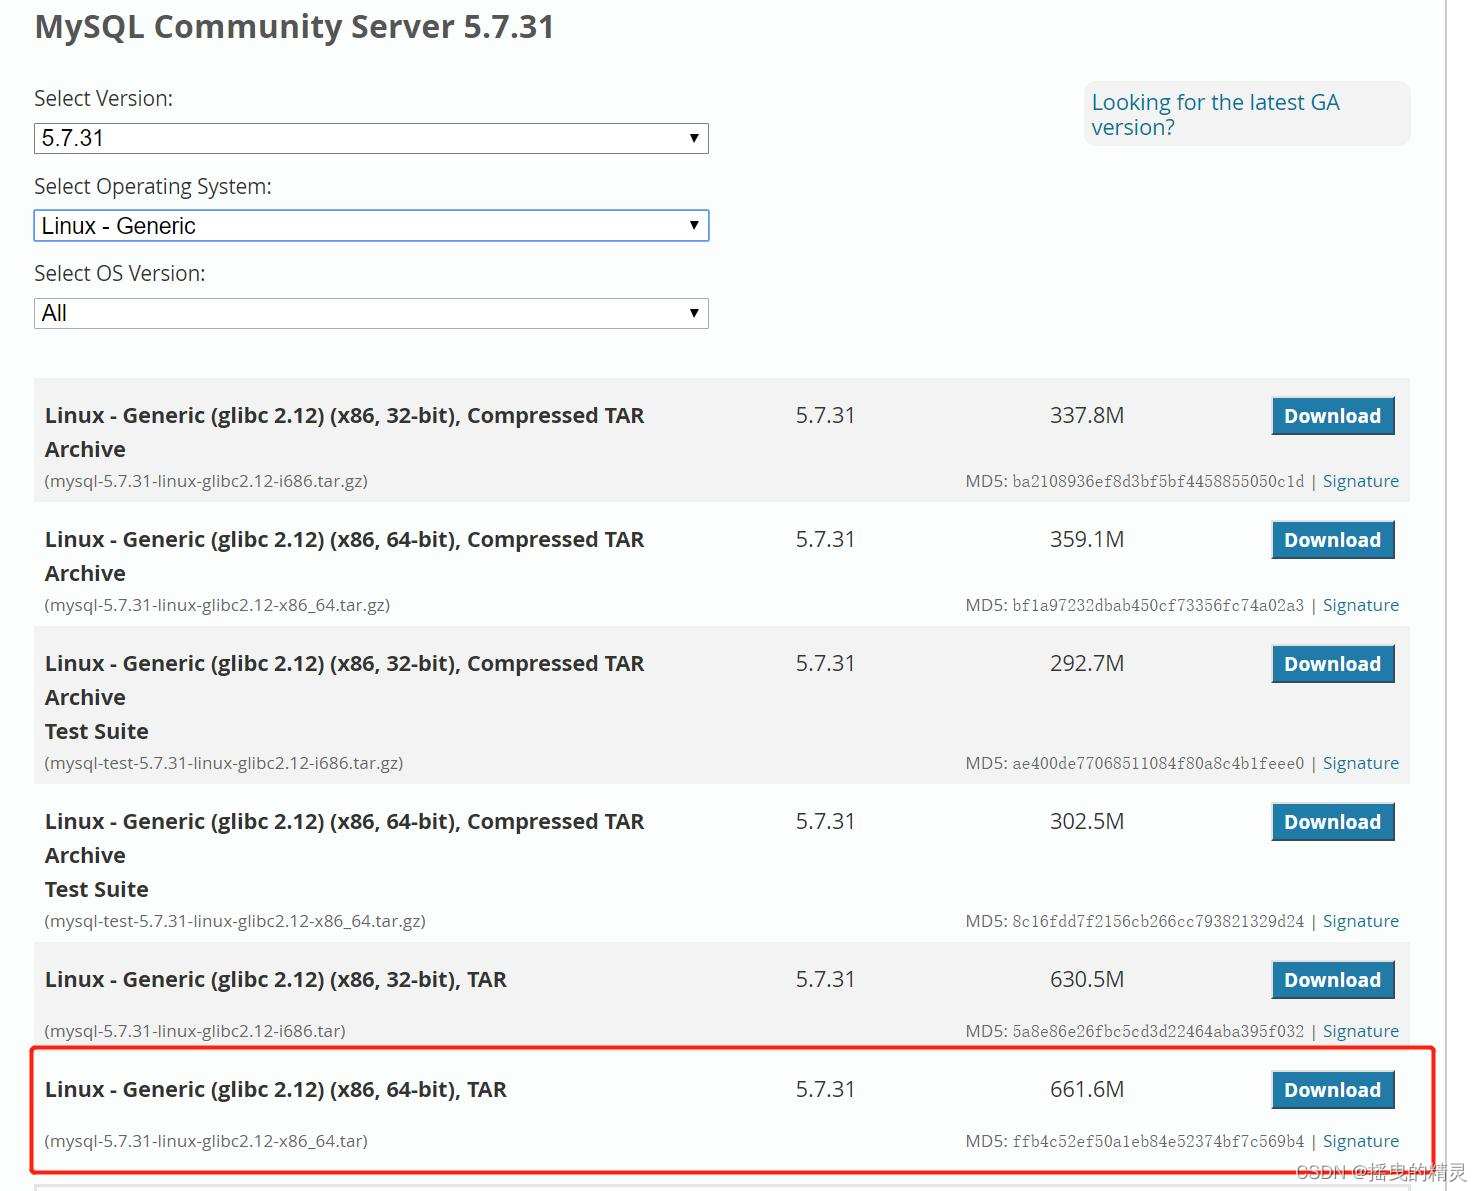Click the MD5 hash starting with ae400de77
Screen dimensions: 1482x1191
tap(1158, 764)
